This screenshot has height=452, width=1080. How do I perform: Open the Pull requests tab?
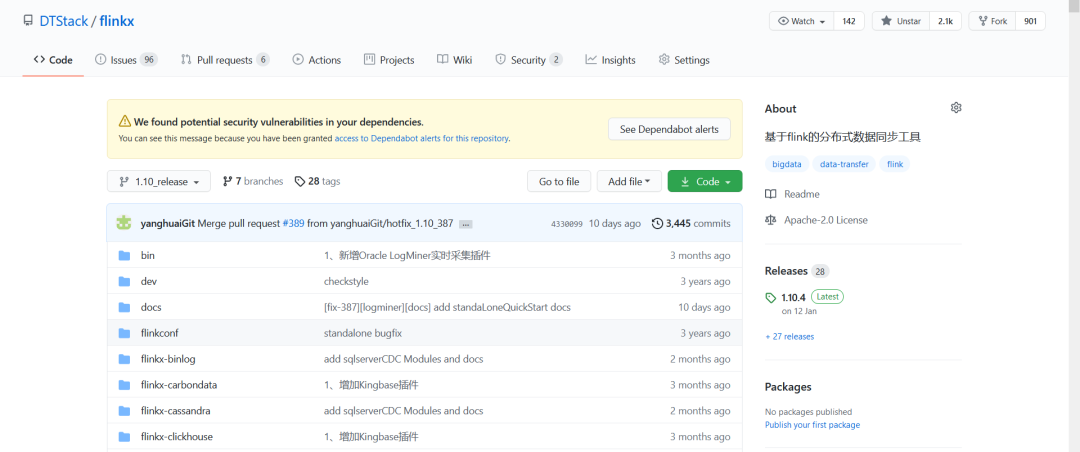(x=224, y=60)
